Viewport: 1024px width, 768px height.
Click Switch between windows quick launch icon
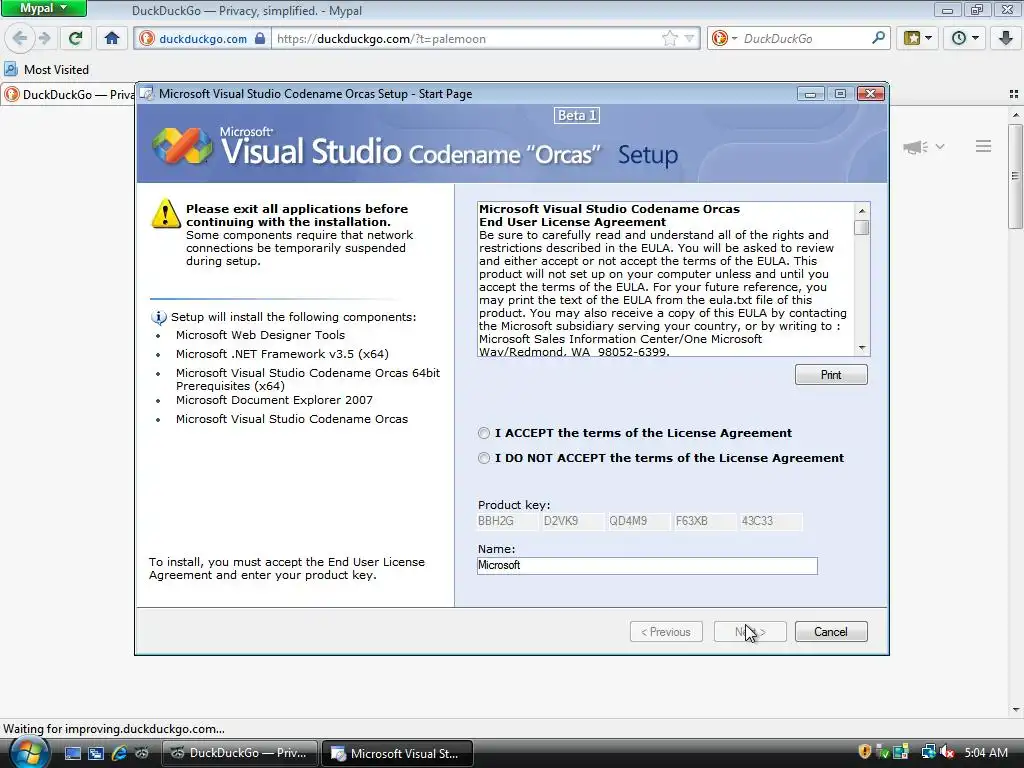[96, 754]
